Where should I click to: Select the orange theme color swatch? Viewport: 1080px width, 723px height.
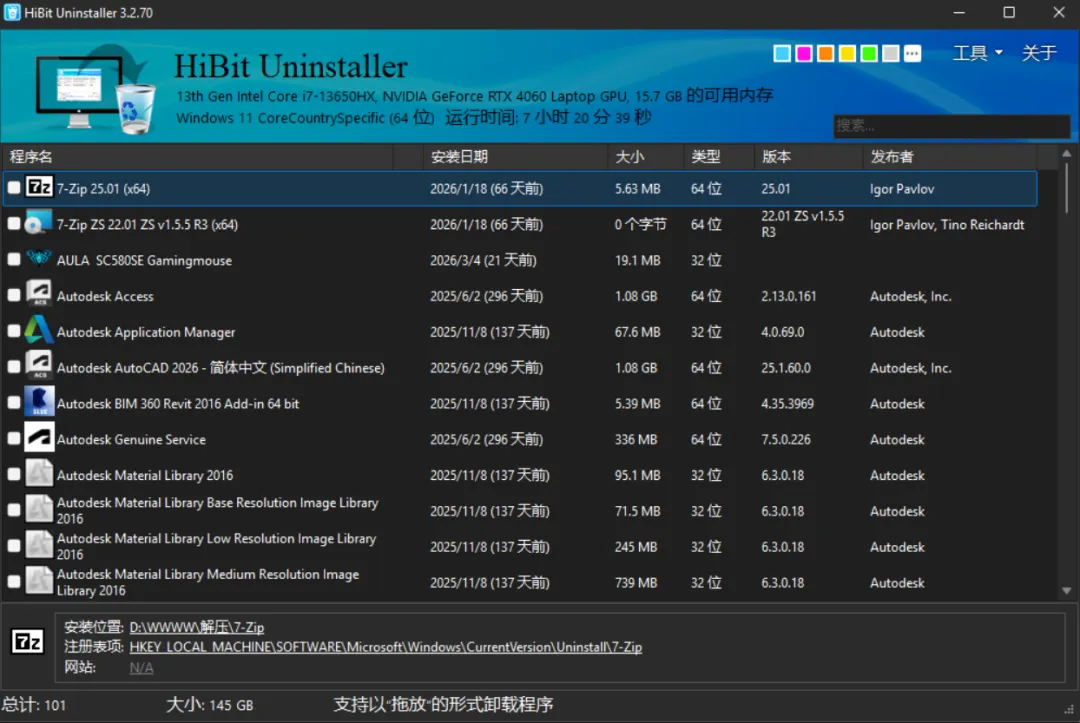tap(825, 54)
